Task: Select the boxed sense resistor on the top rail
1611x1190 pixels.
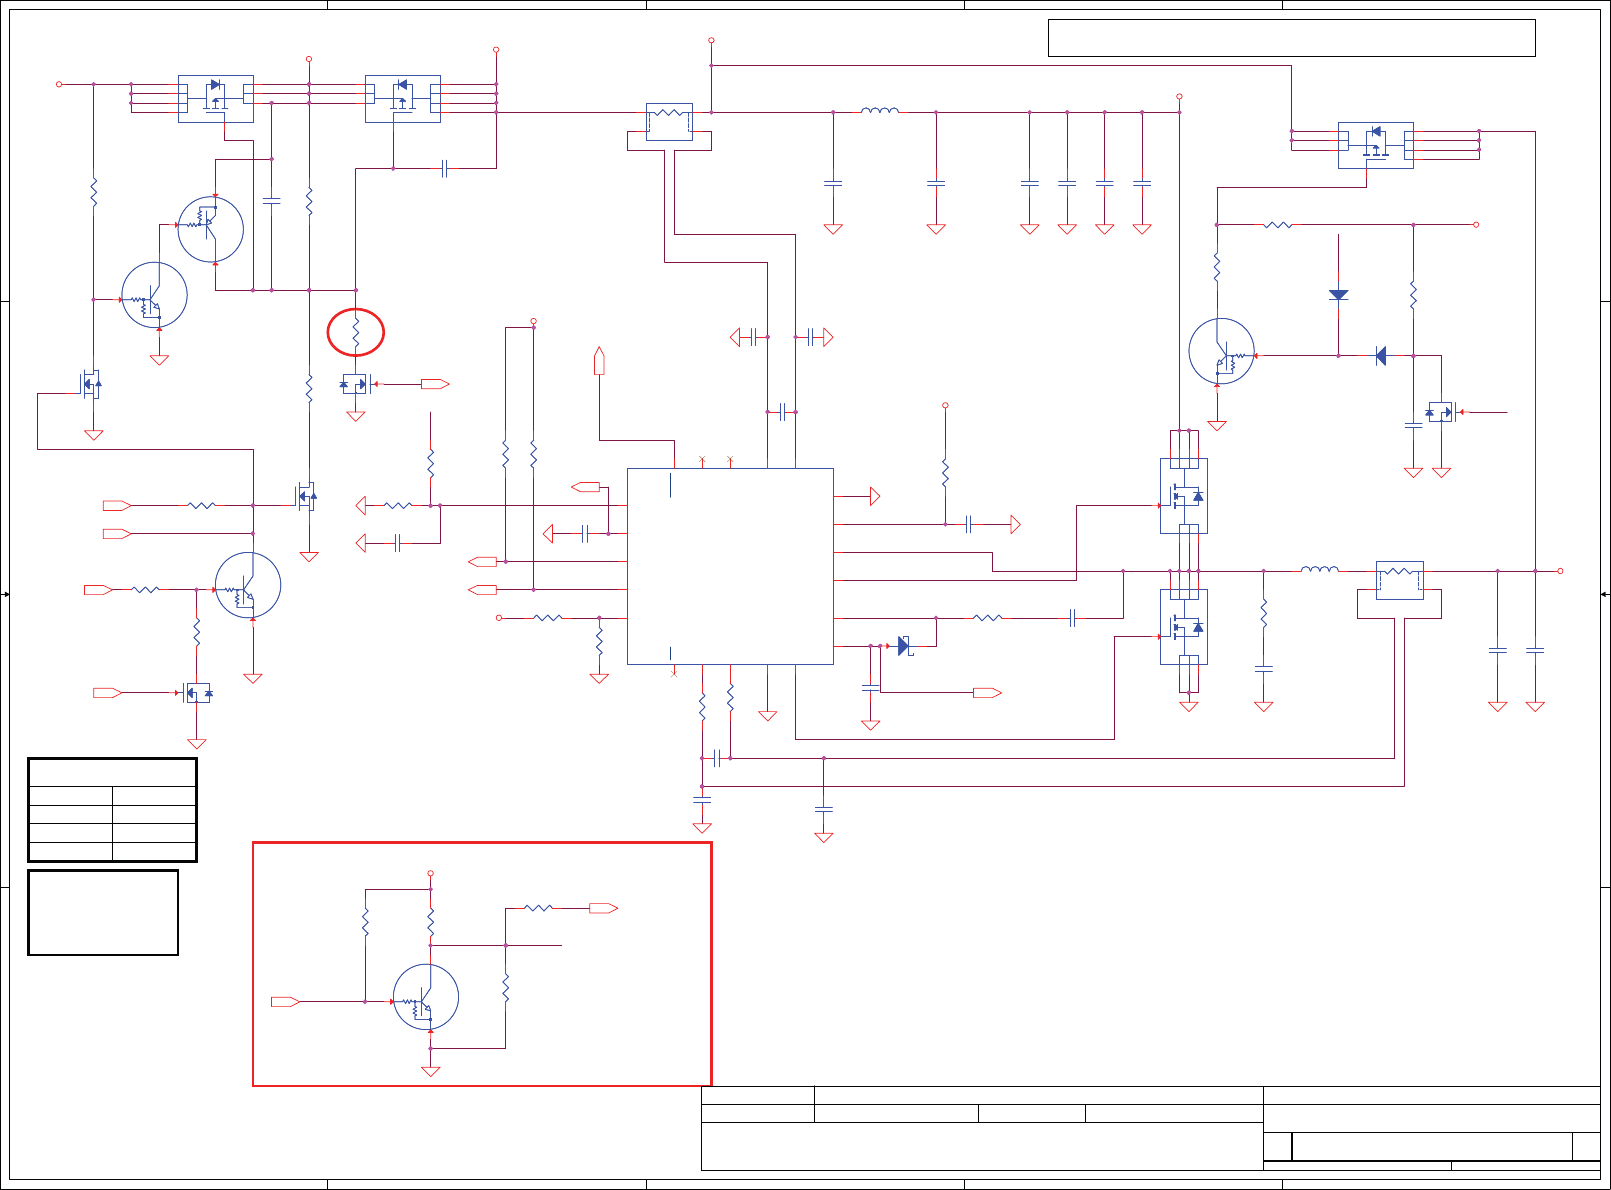Action: pyautogui.click(x=669, y=122)
